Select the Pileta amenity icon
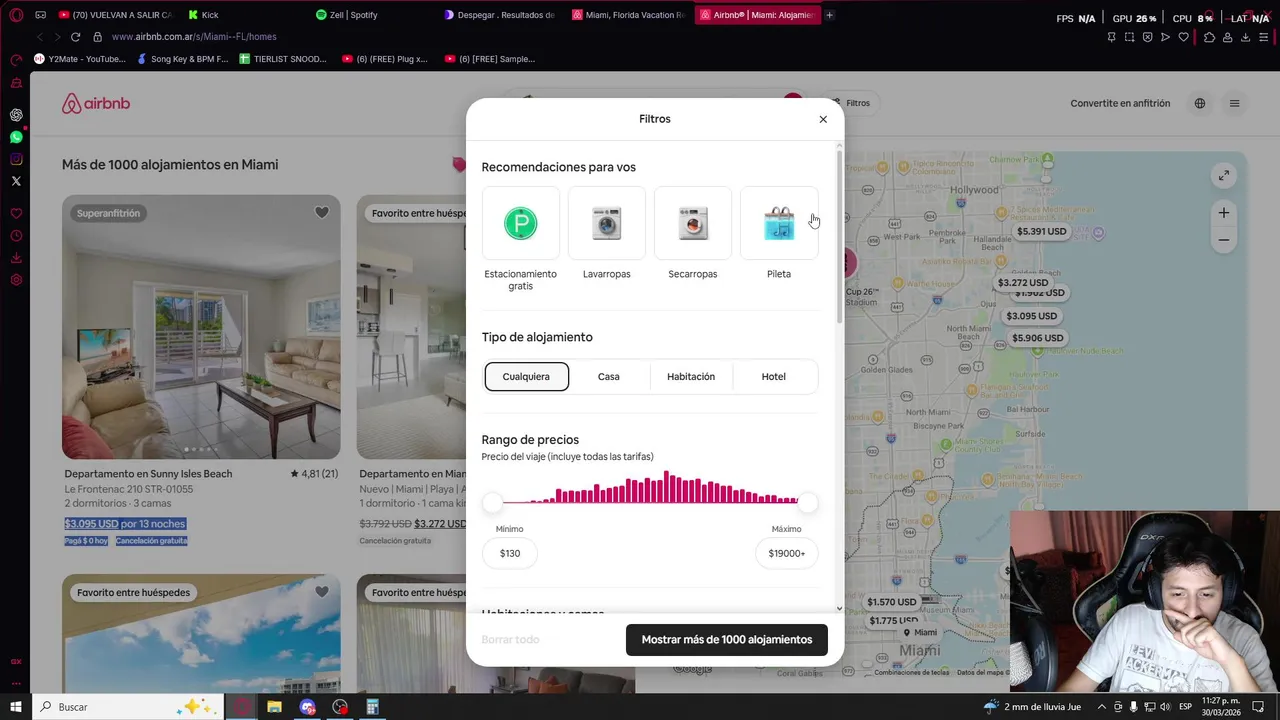 pos(779,223)
